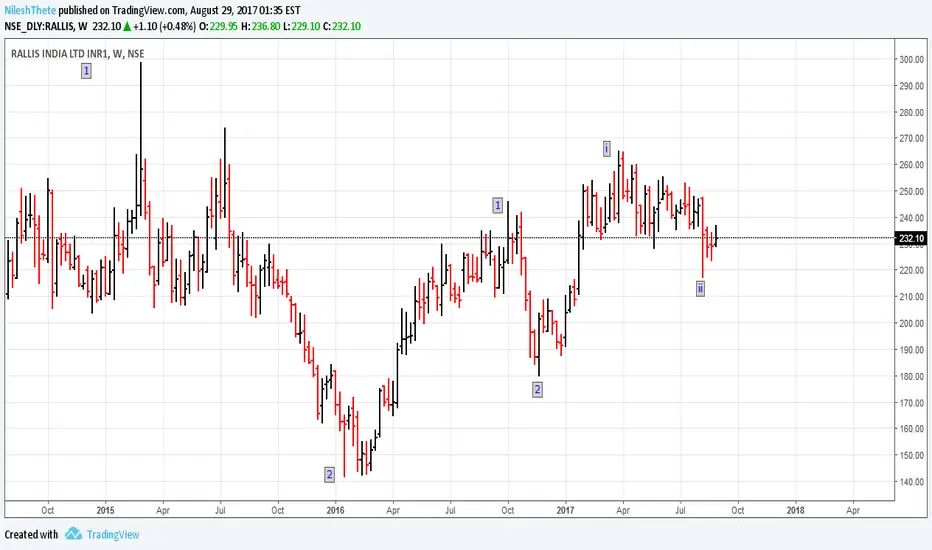
Task: Click the chart title RALLIS INDIA LTD INR1, W, NSE
Action: click(77, 54)
